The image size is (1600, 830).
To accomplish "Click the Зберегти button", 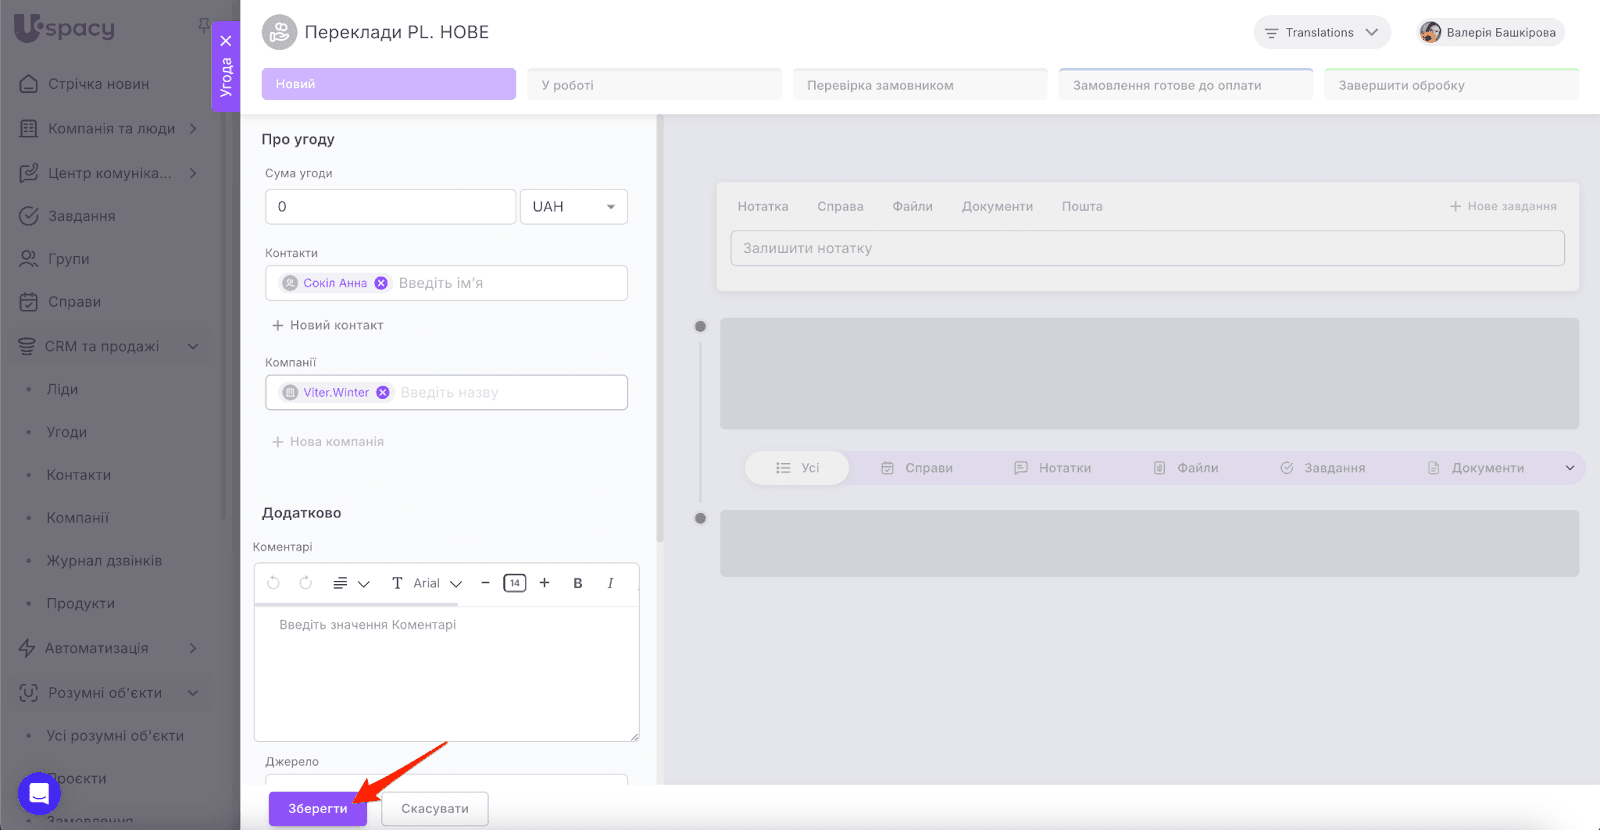I will 318,808.
